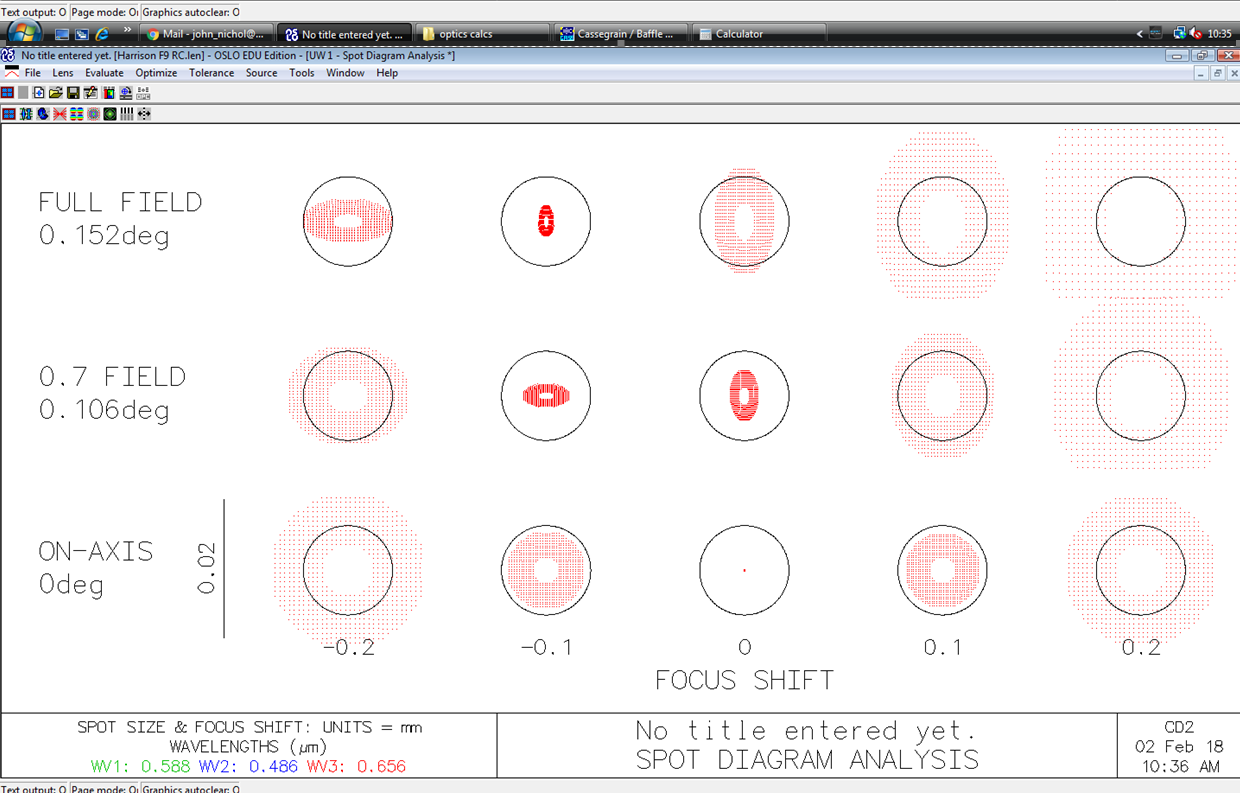Click the green square on black toolbar icon

[110, 114]
